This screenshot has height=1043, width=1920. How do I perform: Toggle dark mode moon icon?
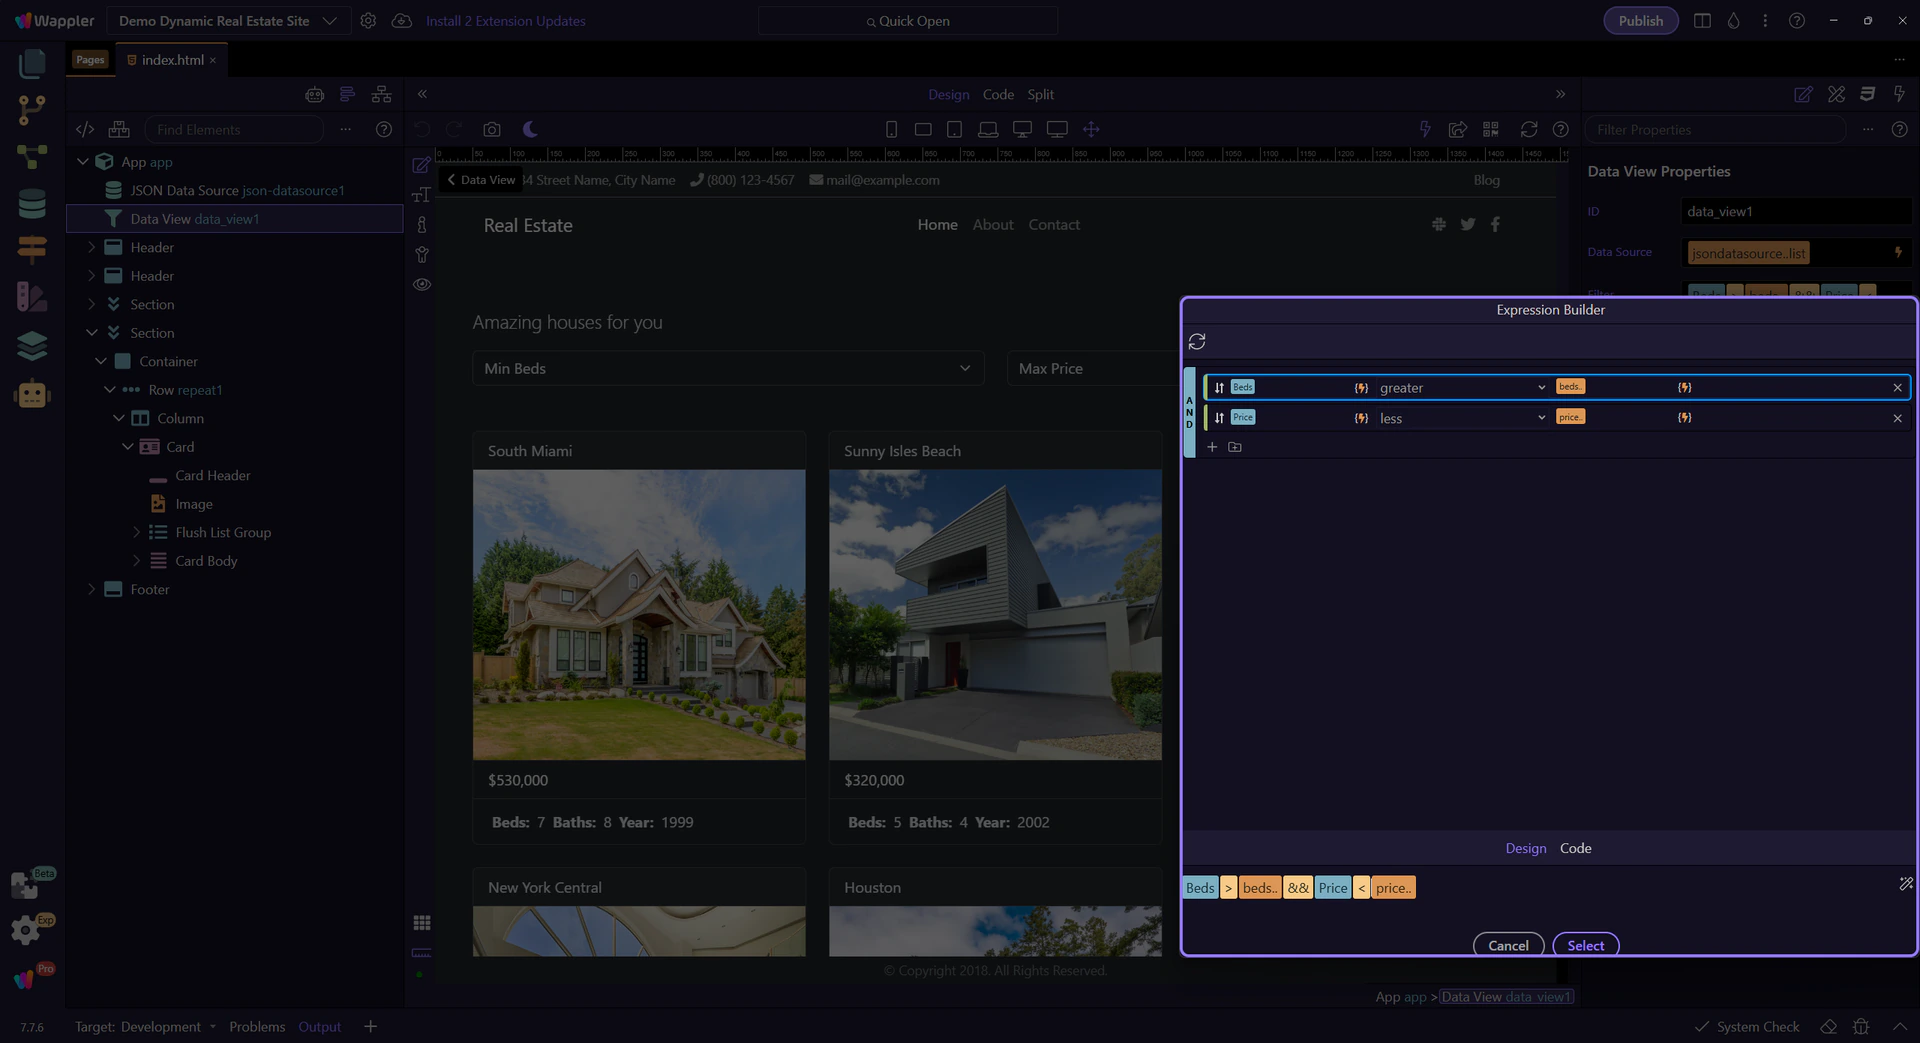tap(530, 129)
